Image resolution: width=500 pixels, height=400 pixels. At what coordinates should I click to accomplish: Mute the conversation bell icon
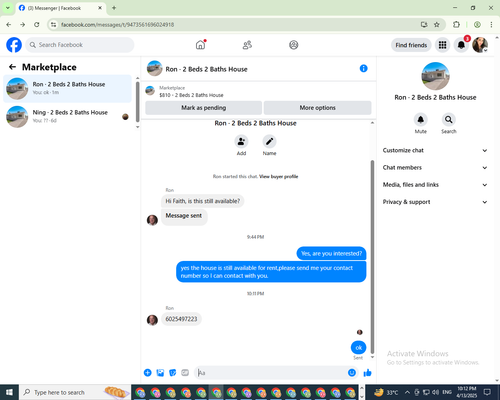point(421,119)
